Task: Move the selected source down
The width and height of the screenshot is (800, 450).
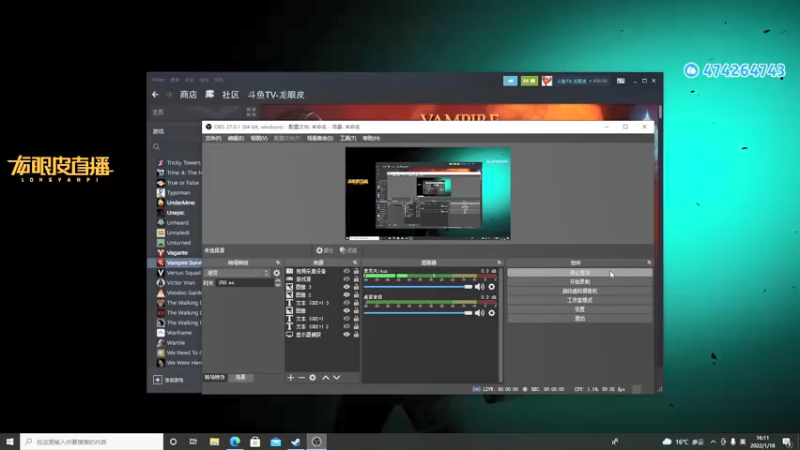Action: (337, 378)
